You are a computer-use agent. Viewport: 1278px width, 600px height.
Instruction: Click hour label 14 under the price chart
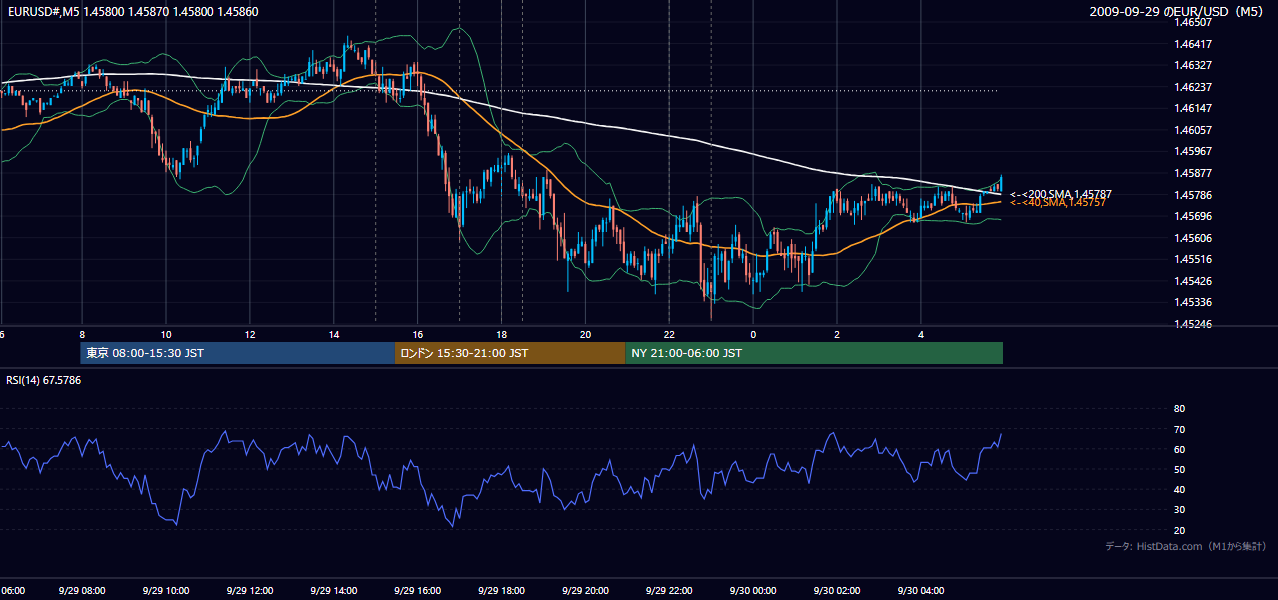(x=334, y=334)
